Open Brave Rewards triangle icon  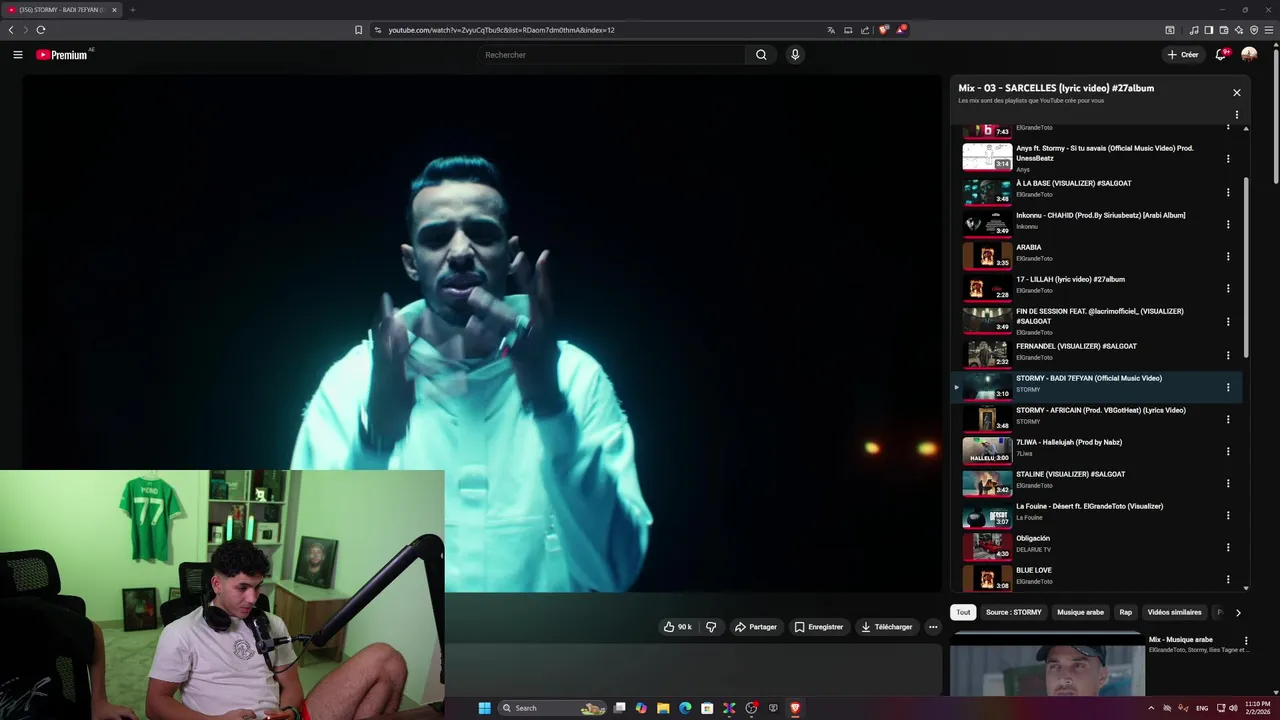point(900,30)
